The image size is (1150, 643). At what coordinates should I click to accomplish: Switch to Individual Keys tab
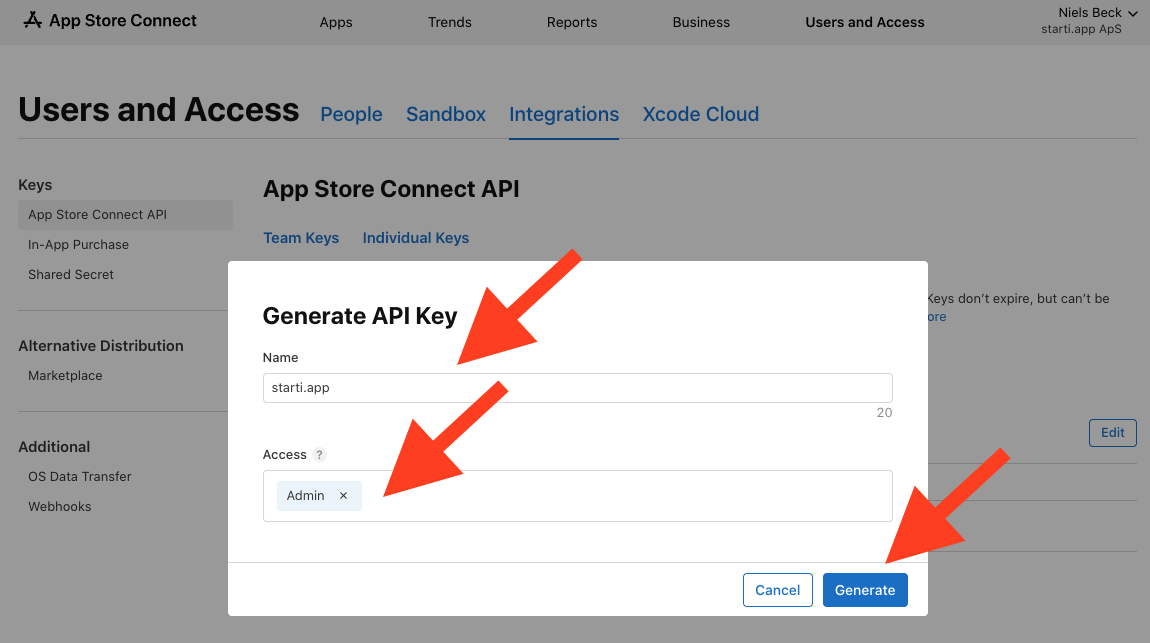(x=416, y=238)
